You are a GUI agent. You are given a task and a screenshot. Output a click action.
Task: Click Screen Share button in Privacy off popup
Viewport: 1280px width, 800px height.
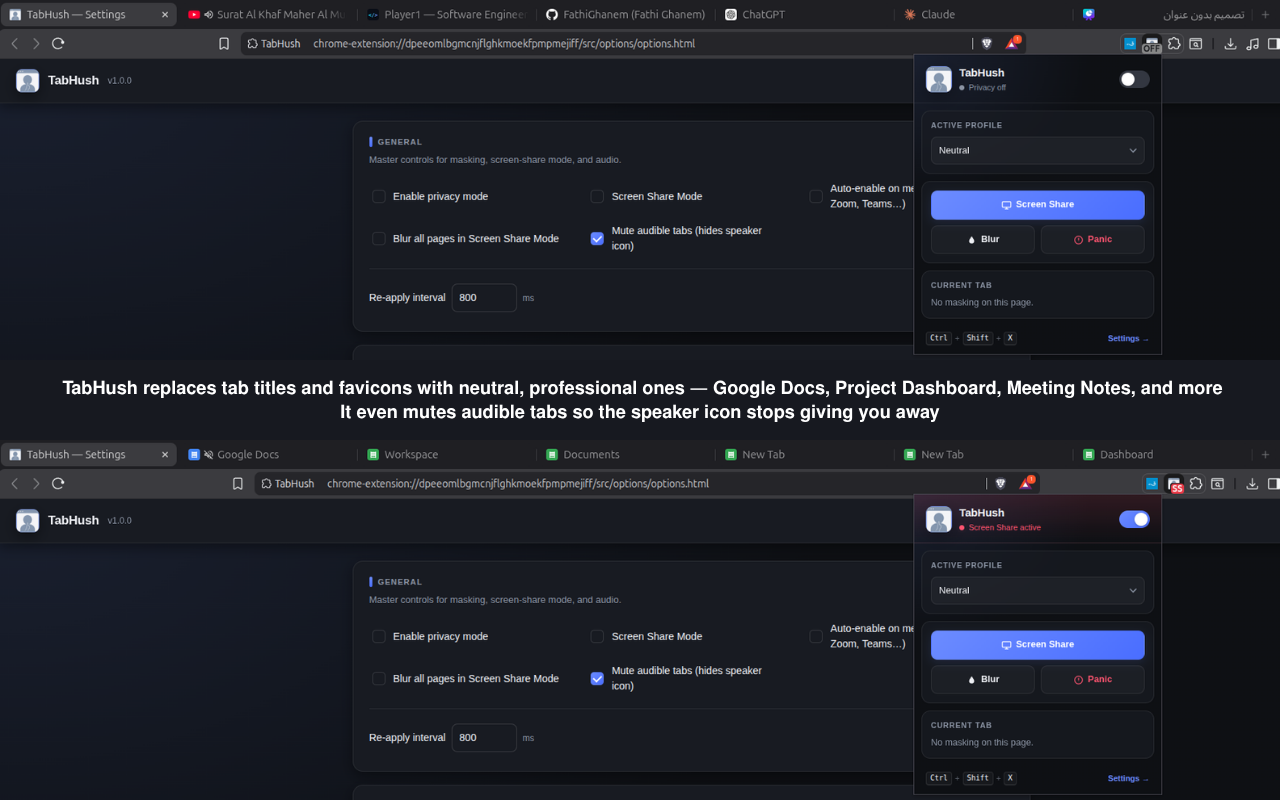click(x=1037, y=205)
